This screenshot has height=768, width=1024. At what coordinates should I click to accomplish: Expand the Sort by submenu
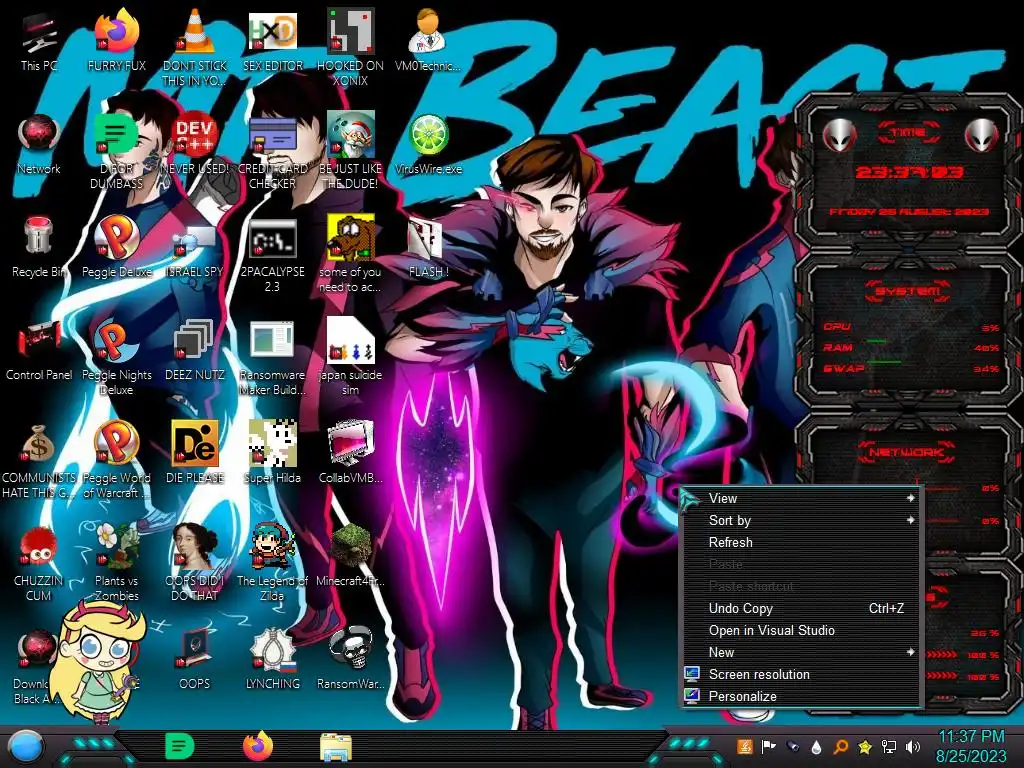[x=801, y=520]
